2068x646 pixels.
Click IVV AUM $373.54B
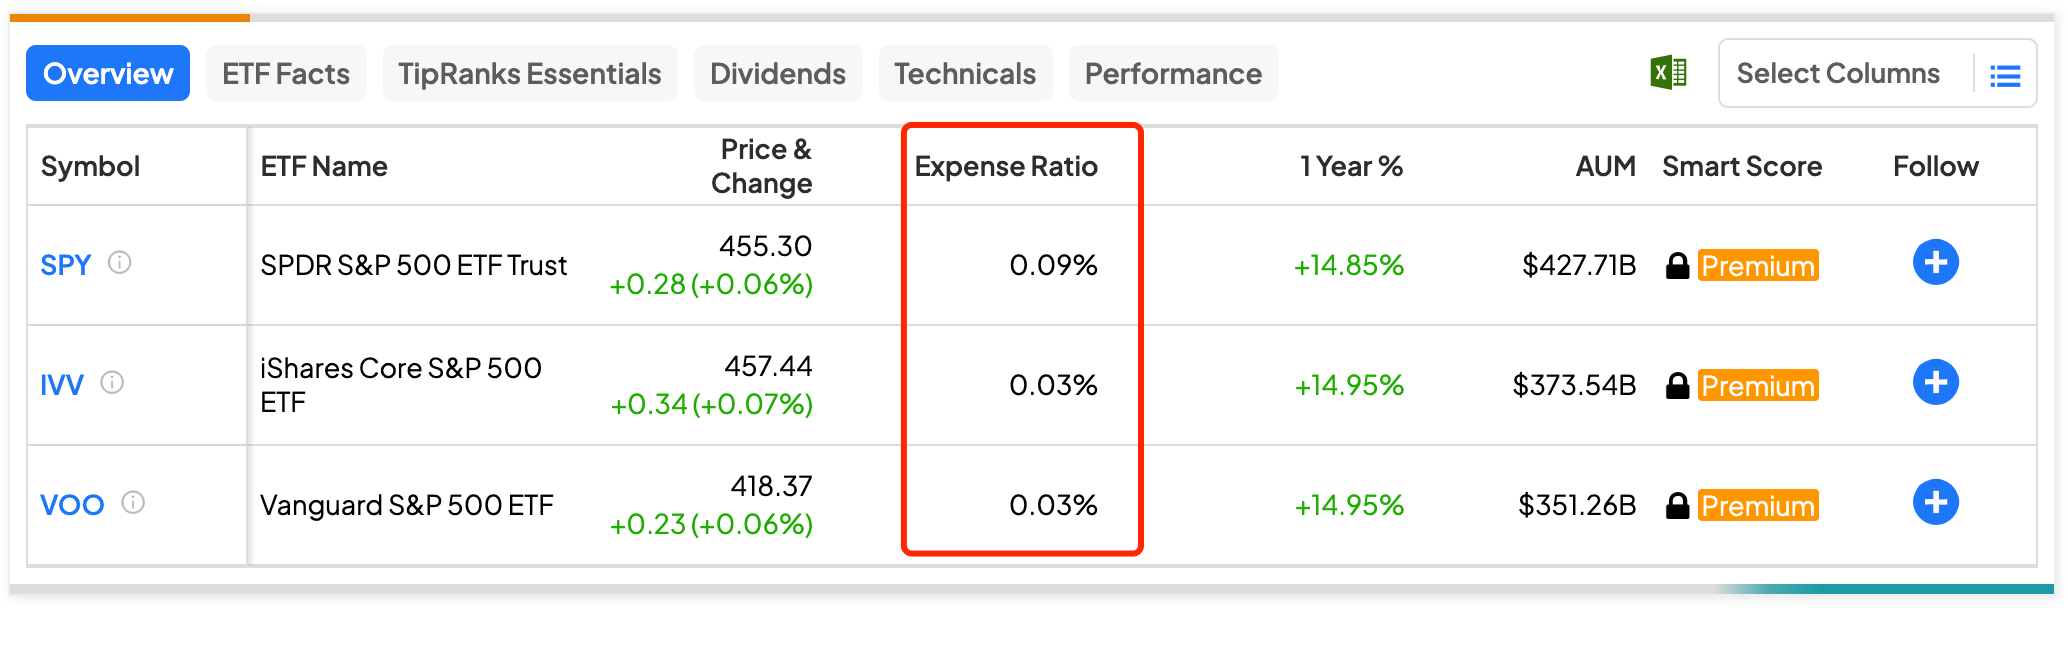(1574, 385)
